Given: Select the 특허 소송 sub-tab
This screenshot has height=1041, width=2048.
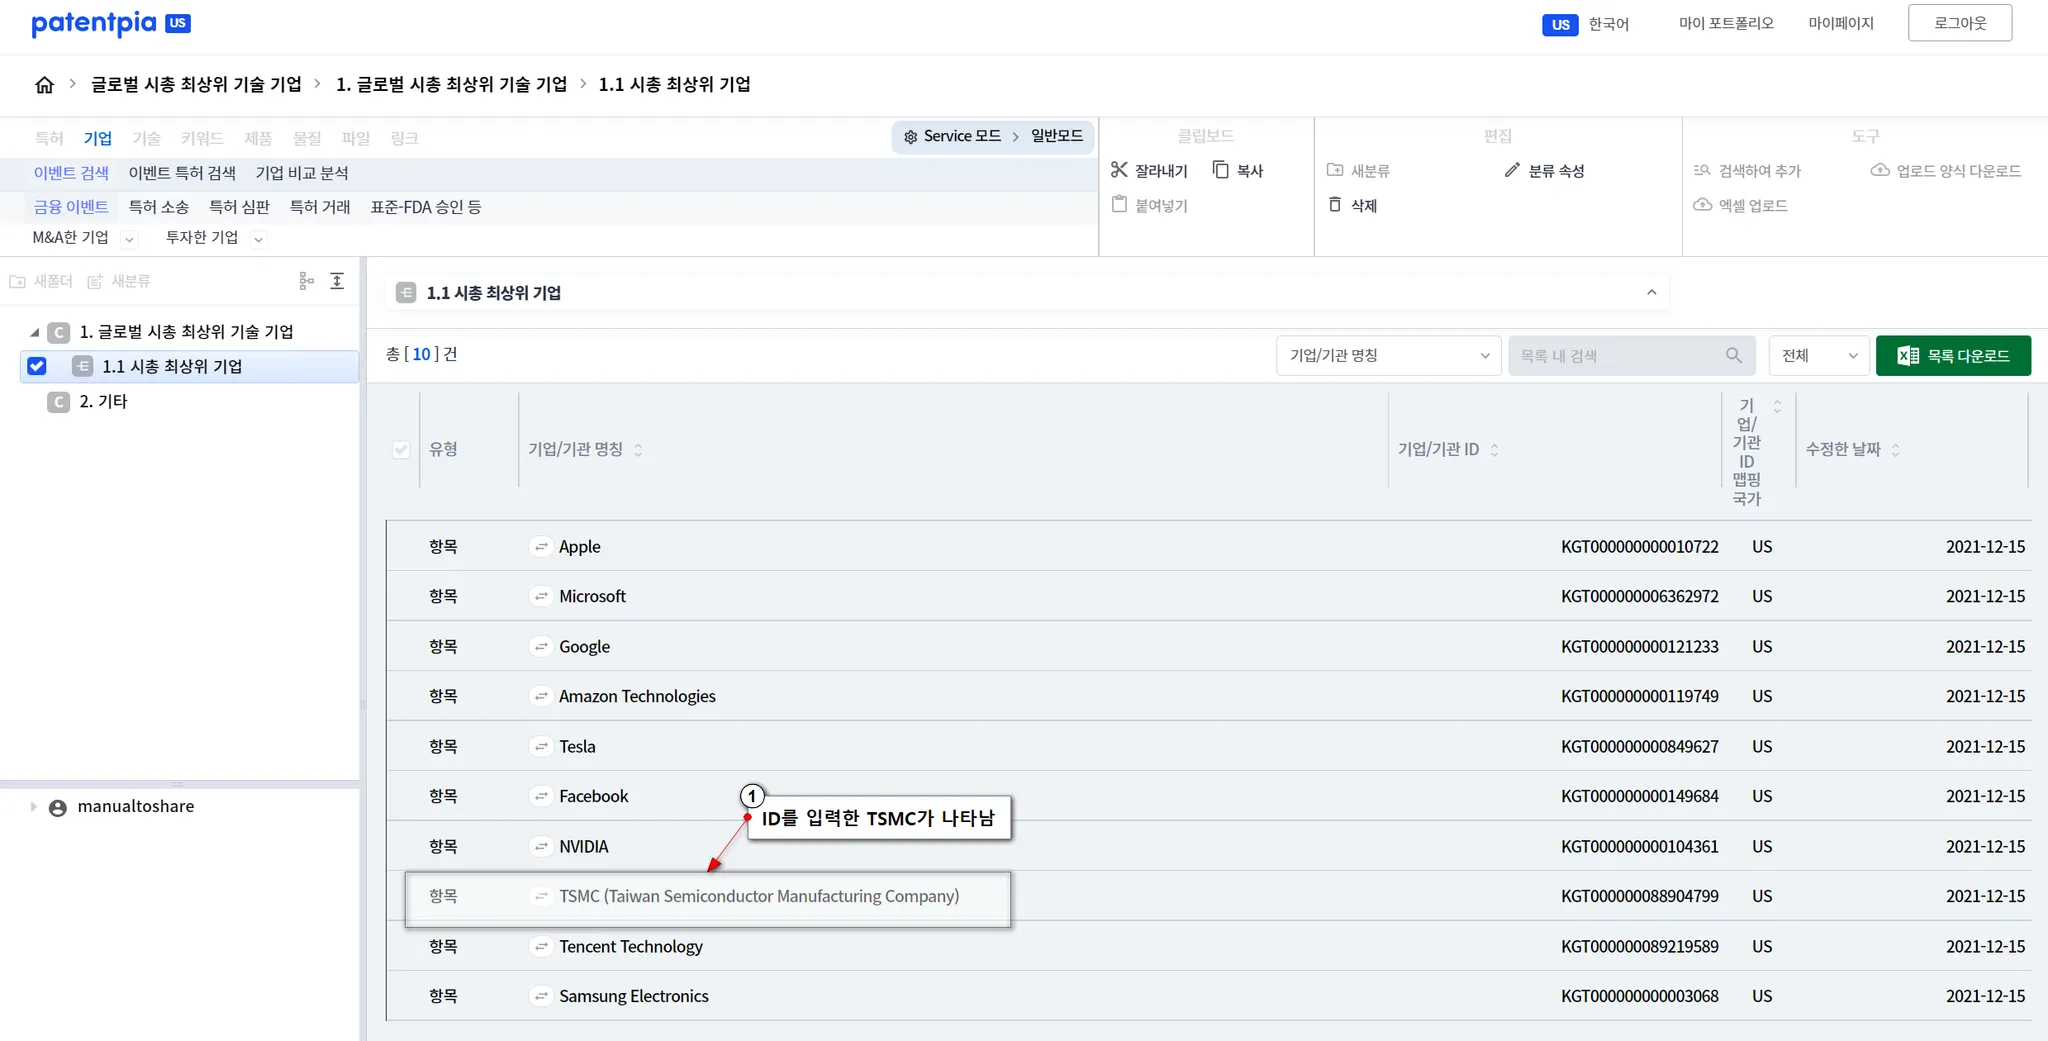Looking at the screenshot, I should click(158, 207).
